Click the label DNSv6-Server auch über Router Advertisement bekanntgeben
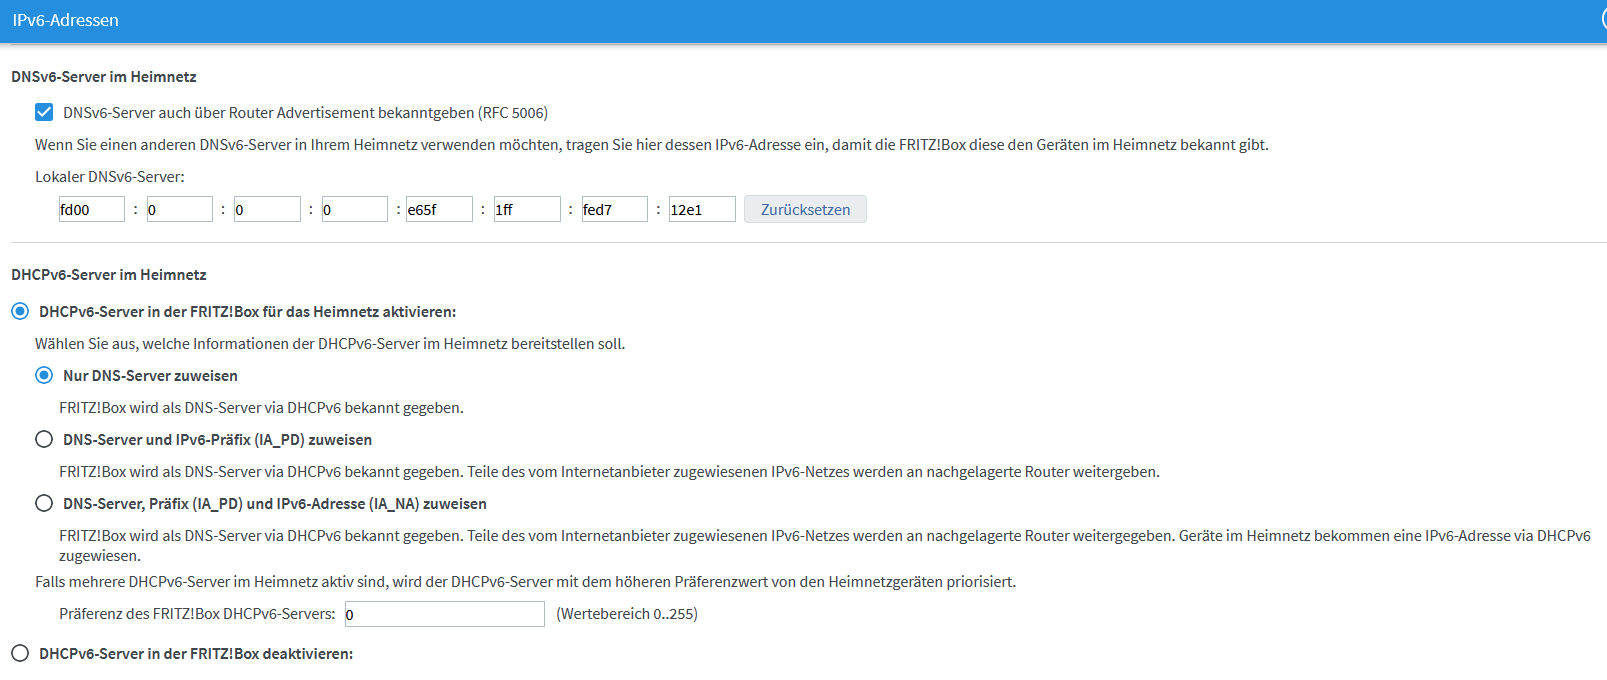The height and width of the screenshot is (680, 1607). click(305, 113)
